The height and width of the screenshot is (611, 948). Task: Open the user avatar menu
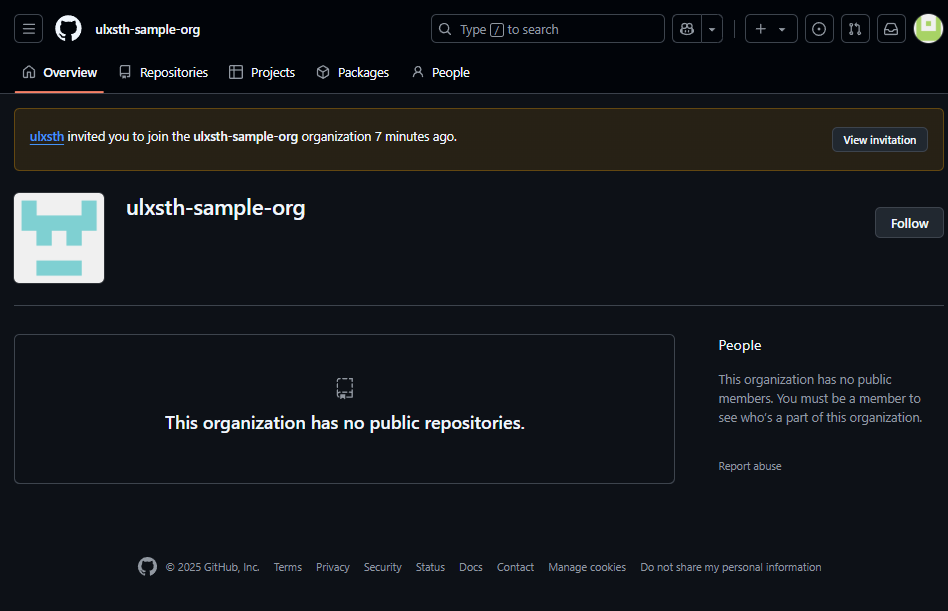pos(928,29)
